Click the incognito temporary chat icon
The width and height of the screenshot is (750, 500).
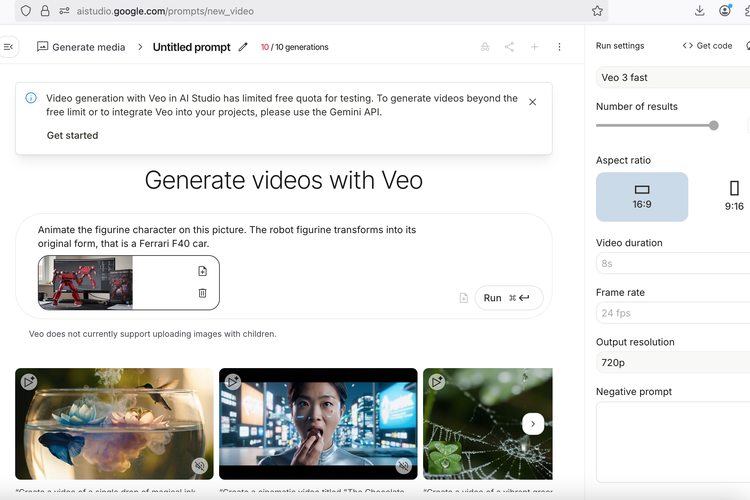click(485, 47)
